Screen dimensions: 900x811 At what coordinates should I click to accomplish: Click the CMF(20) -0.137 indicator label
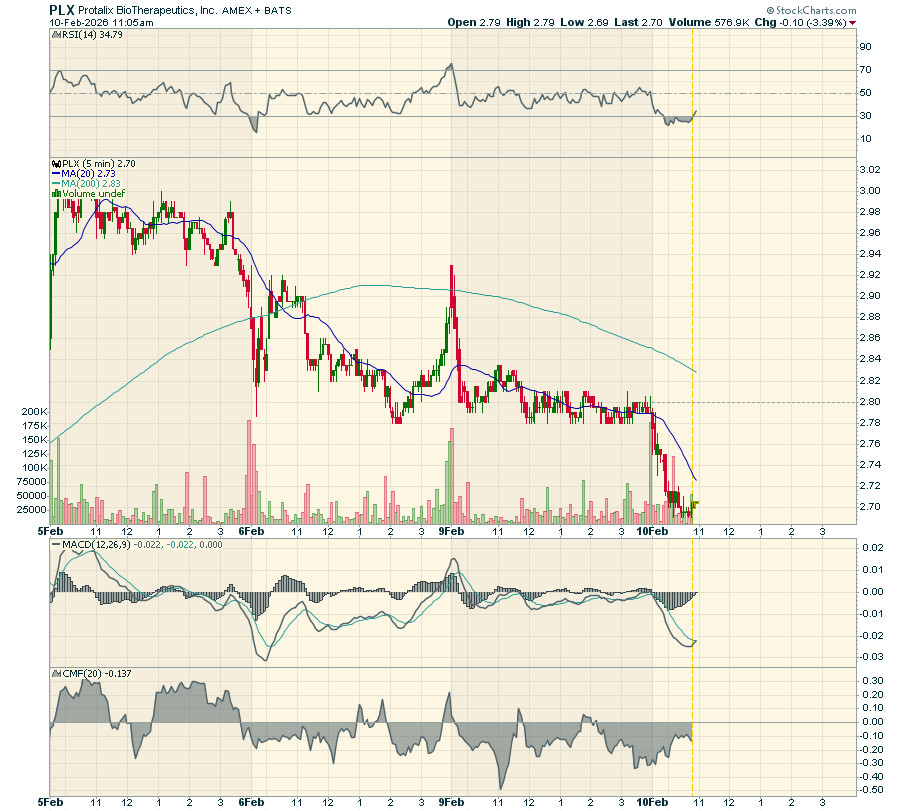pyautogui.click(x=96, y=673)
